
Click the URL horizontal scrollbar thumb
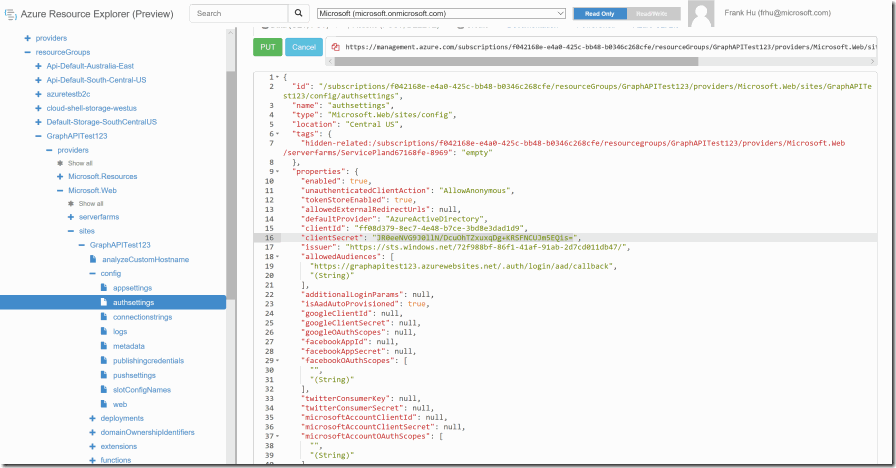point(516,61)
